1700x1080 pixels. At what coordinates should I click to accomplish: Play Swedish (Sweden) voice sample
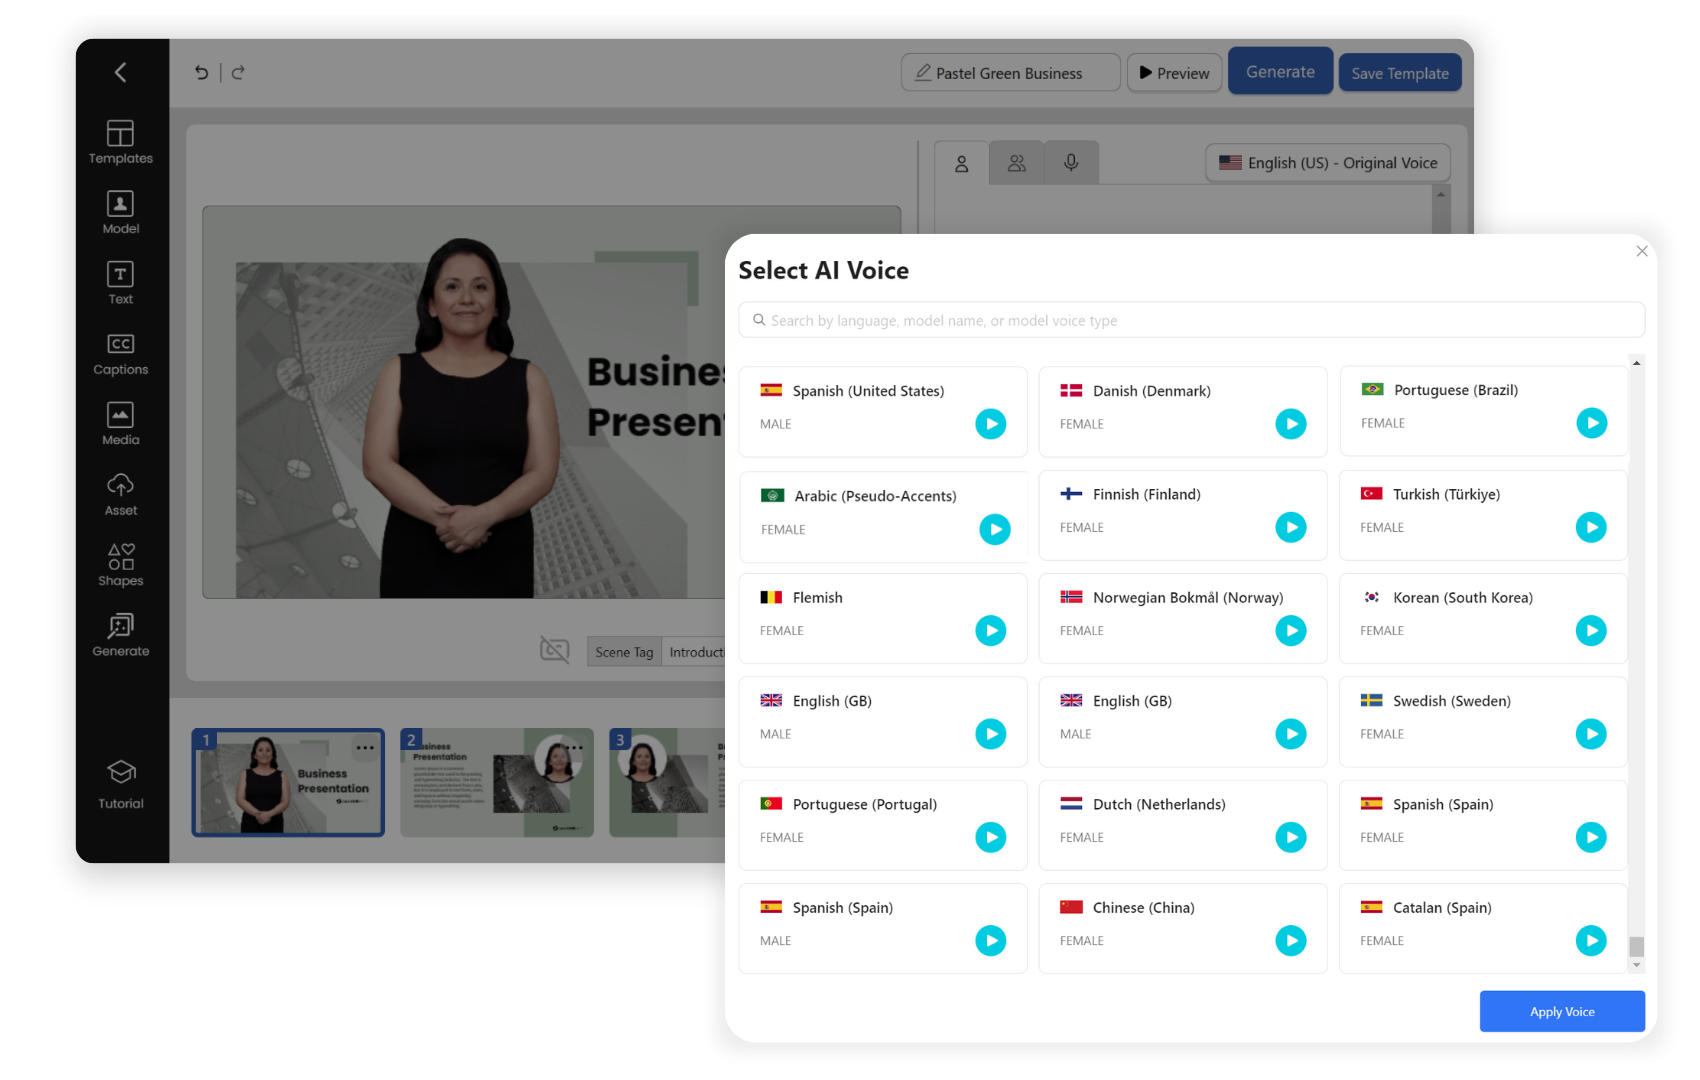point(1591,734)
